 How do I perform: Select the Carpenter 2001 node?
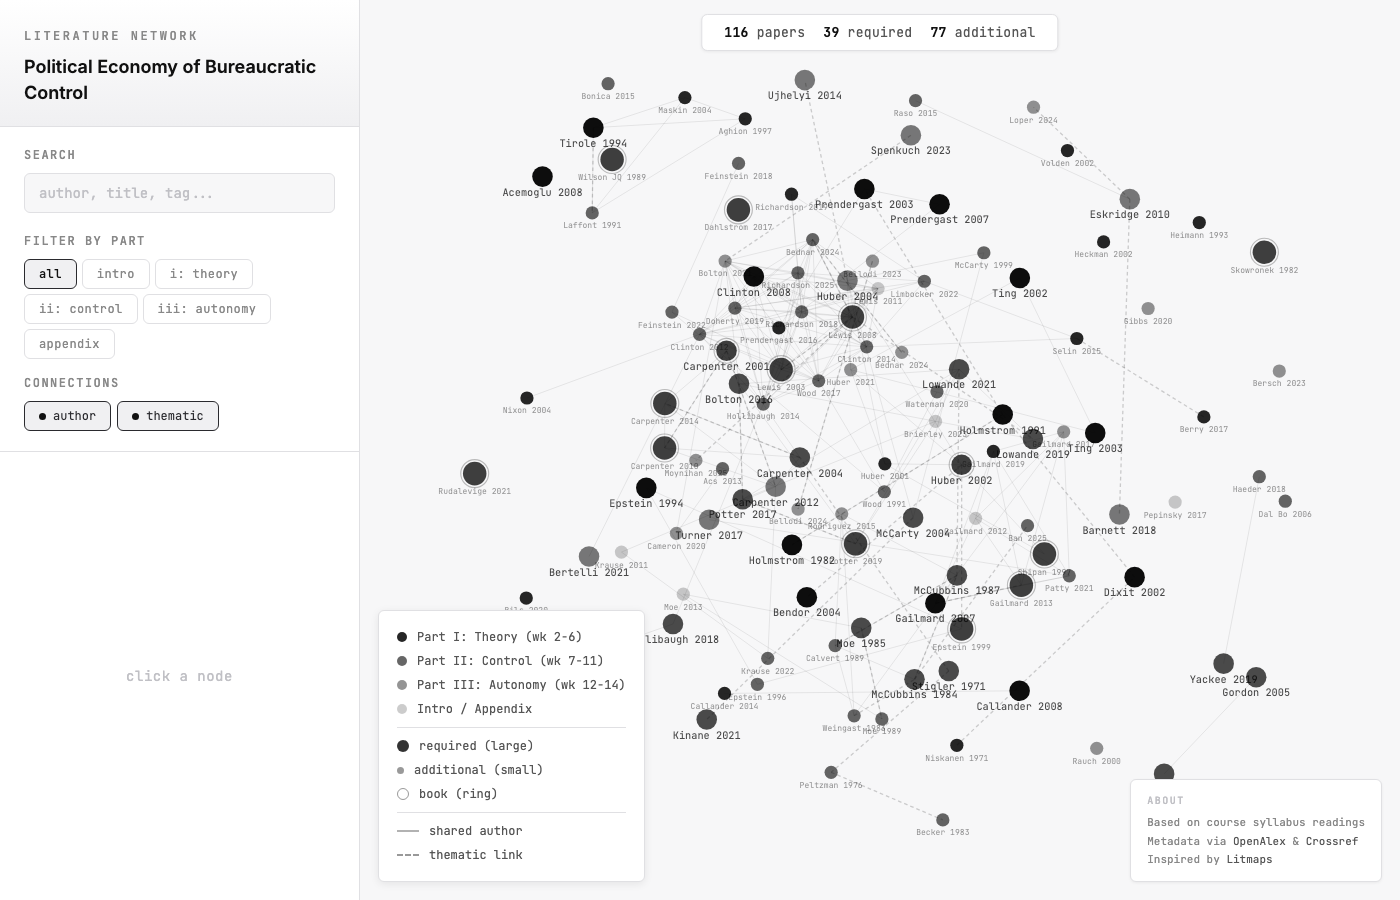pyautogui.click(x=726, y=351)
